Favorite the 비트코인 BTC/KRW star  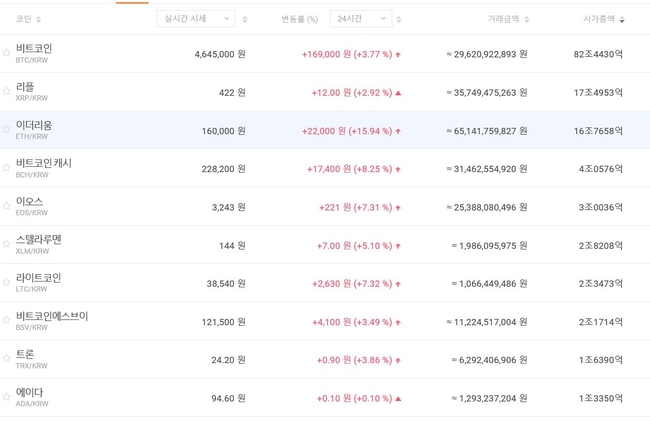click(x=6, y=53)
